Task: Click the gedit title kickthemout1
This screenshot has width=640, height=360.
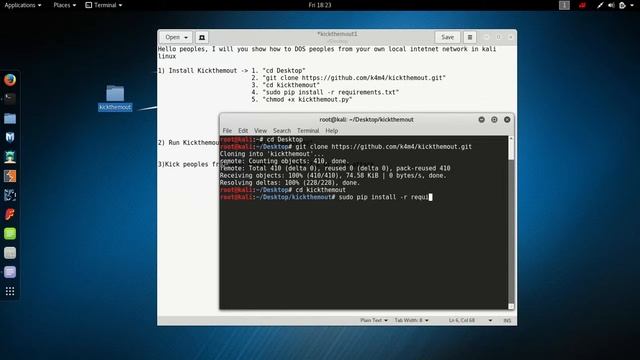Action: [337, 34]
